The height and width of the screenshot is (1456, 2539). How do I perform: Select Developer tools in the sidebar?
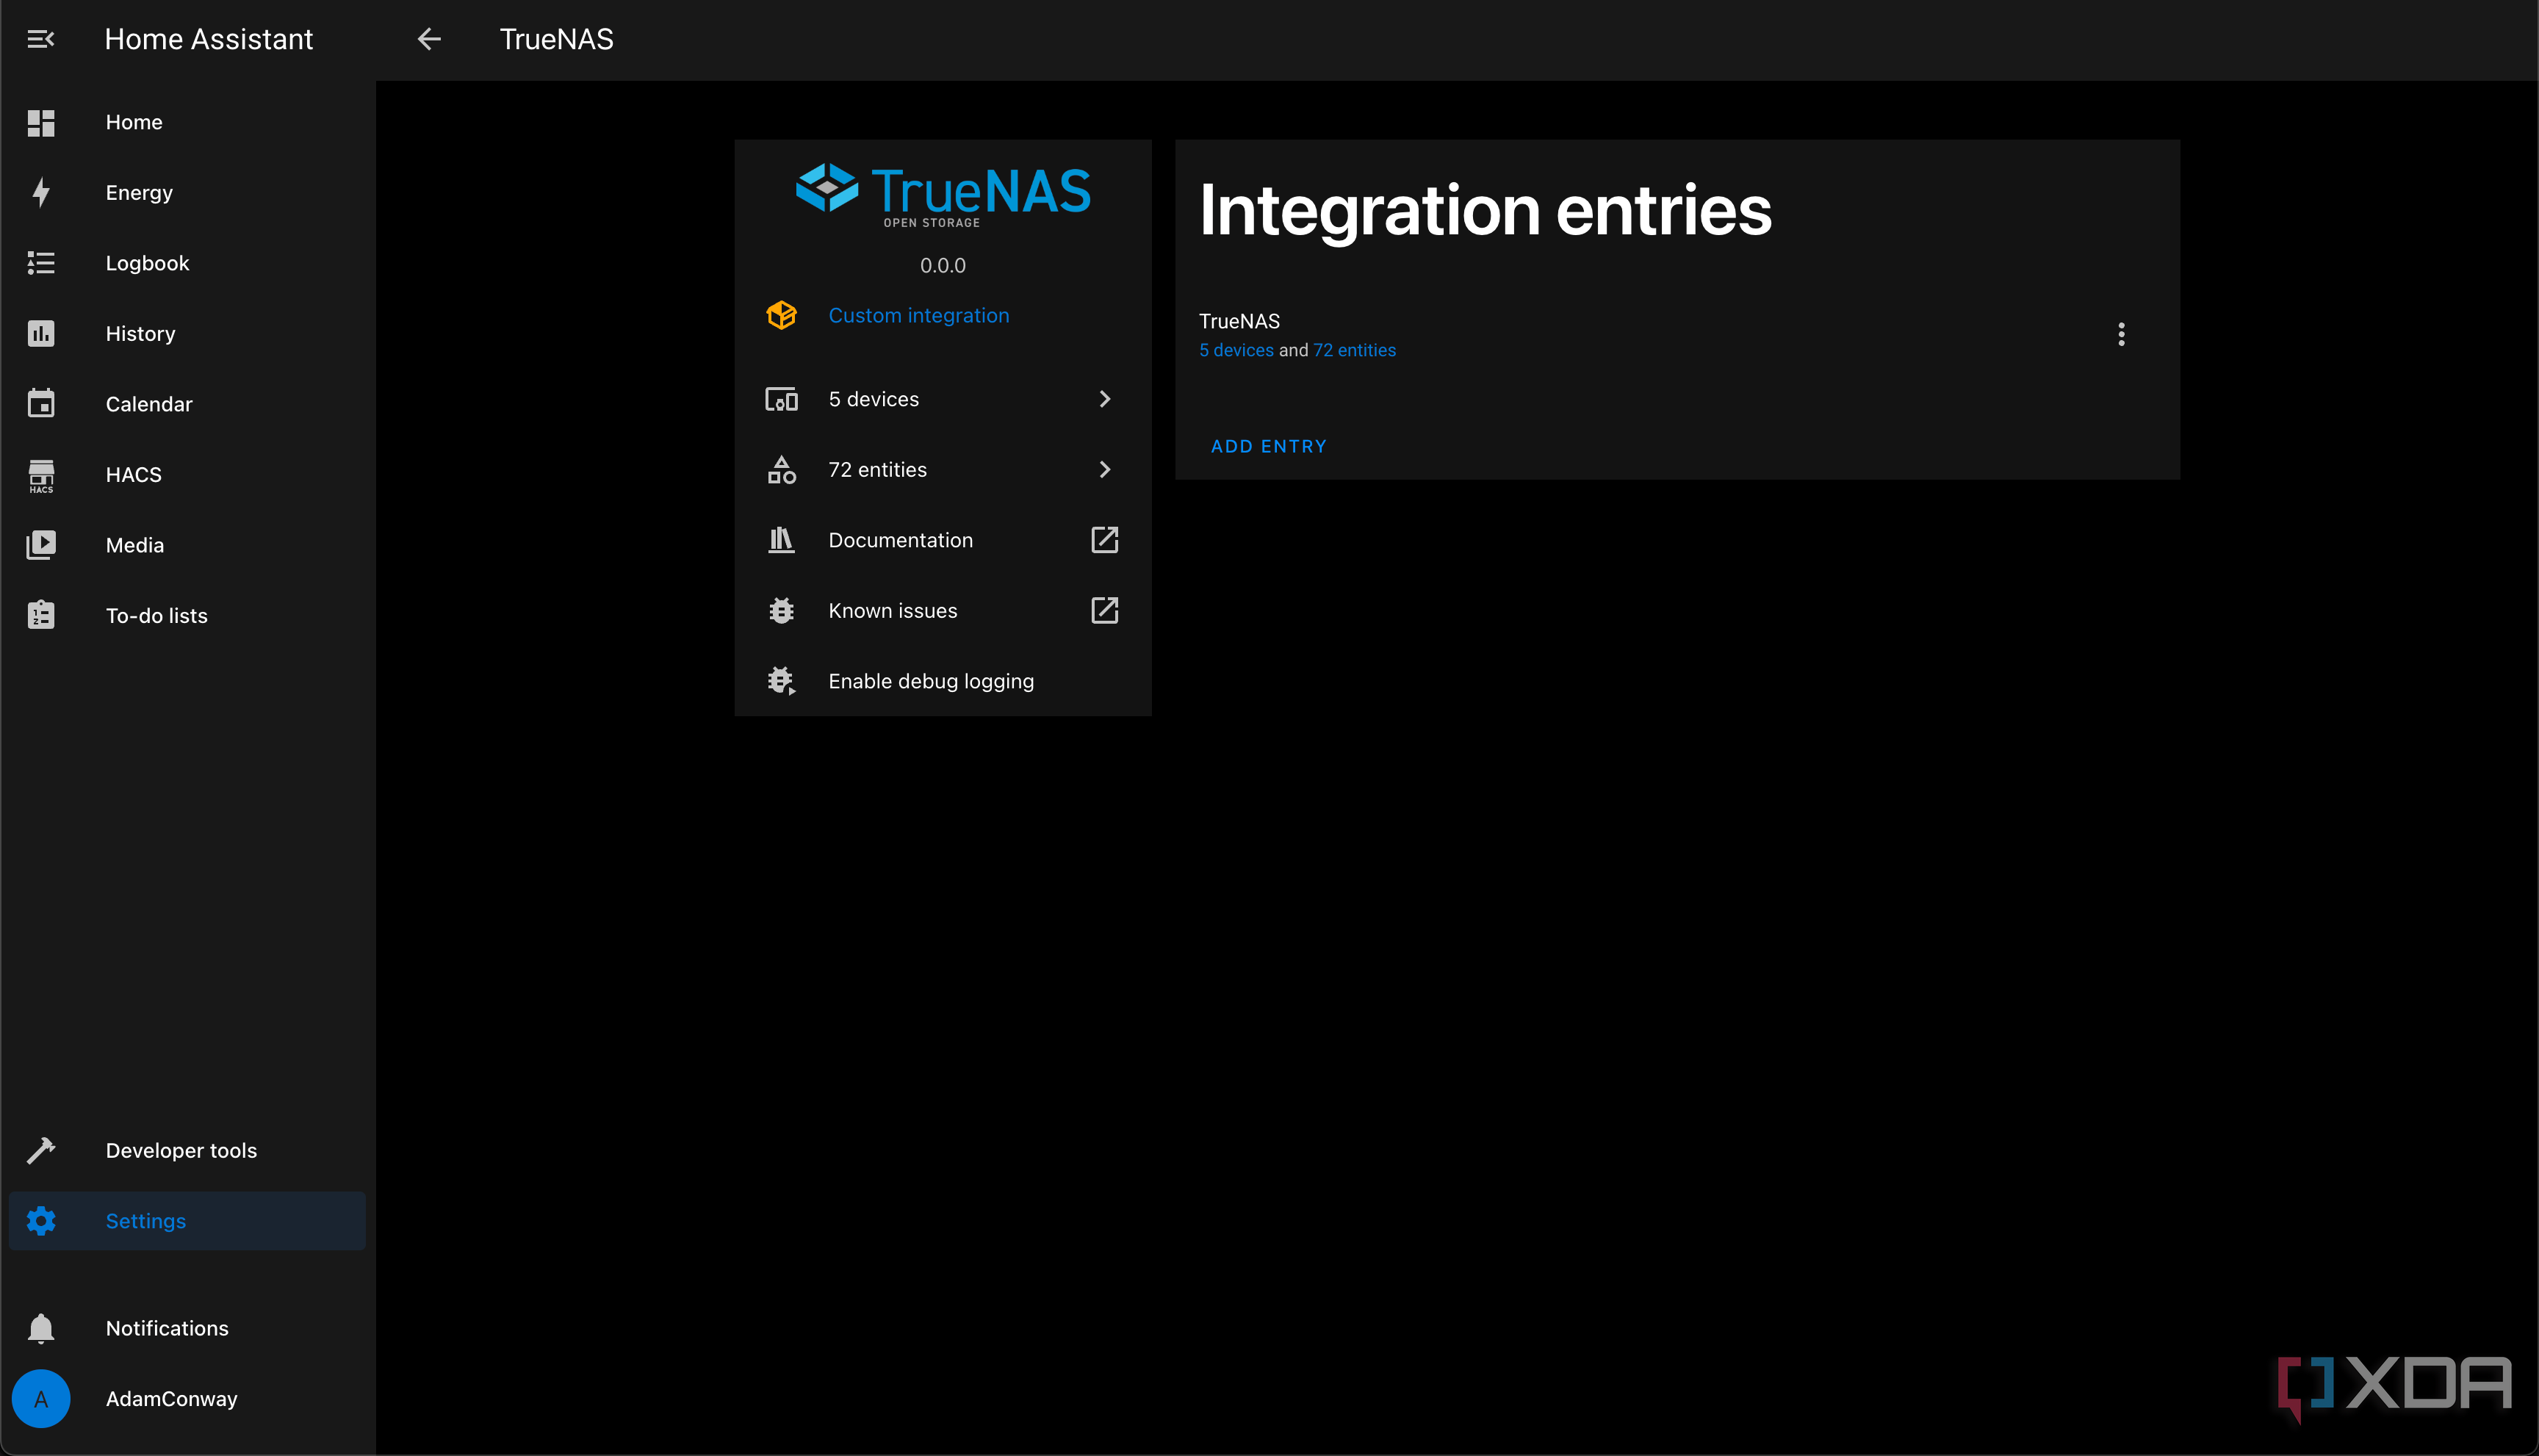point(188,1150)
